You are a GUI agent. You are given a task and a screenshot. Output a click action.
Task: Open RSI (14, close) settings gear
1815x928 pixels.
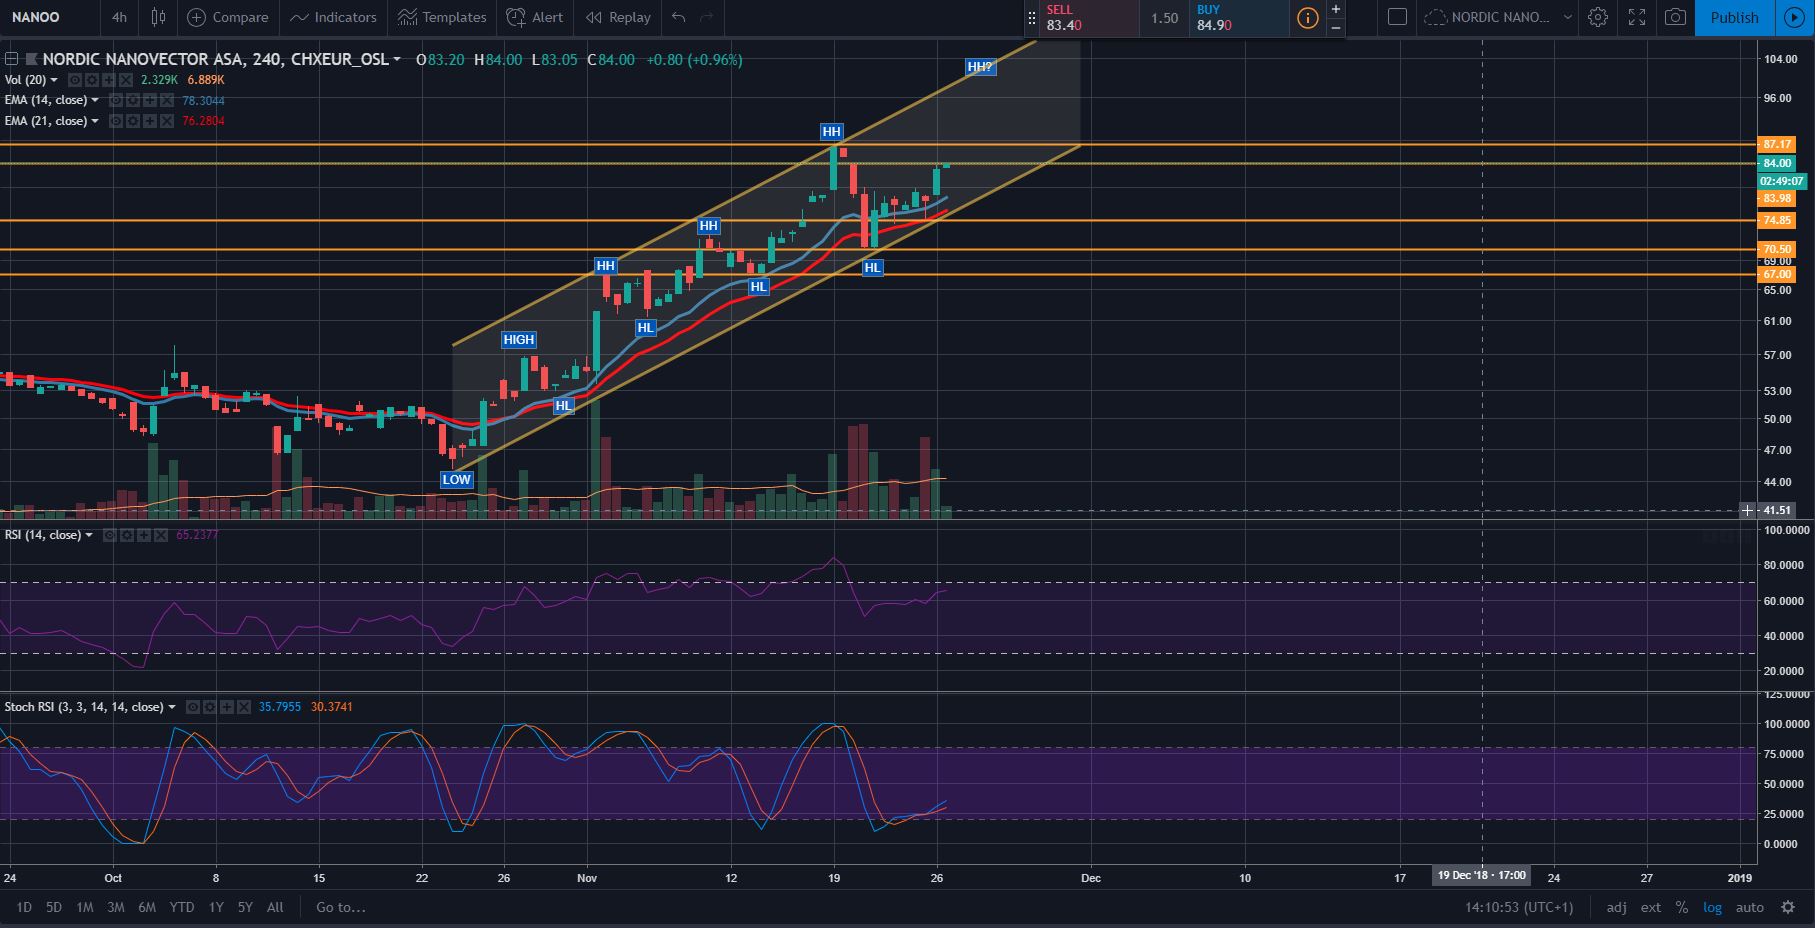pos(127,535)
